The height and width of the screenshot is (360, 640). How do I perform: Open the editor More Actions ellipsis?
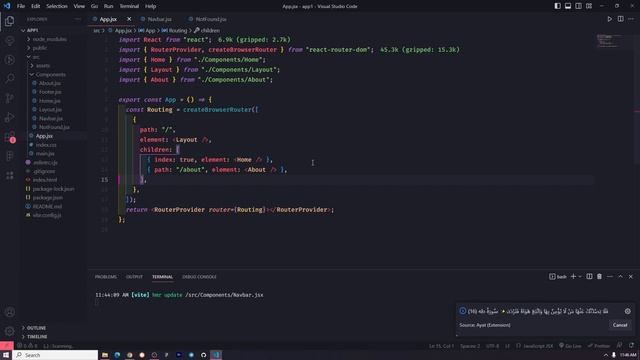[x=631, y=19]
